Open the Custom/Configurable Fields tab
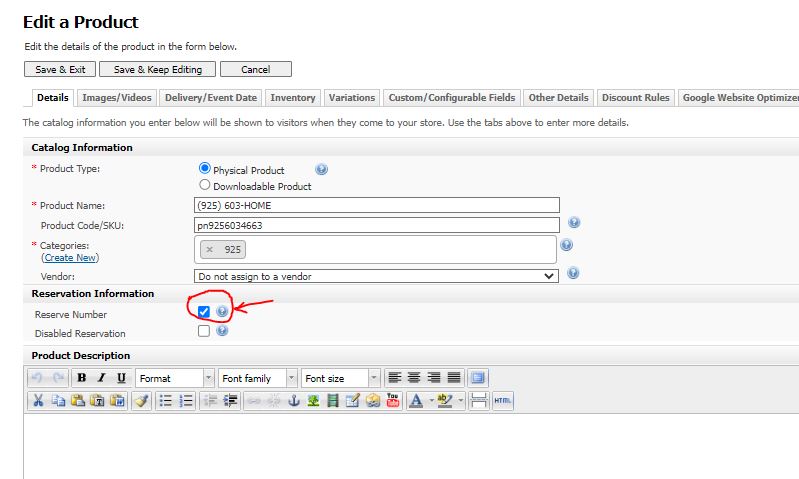 tap(451, 97)
